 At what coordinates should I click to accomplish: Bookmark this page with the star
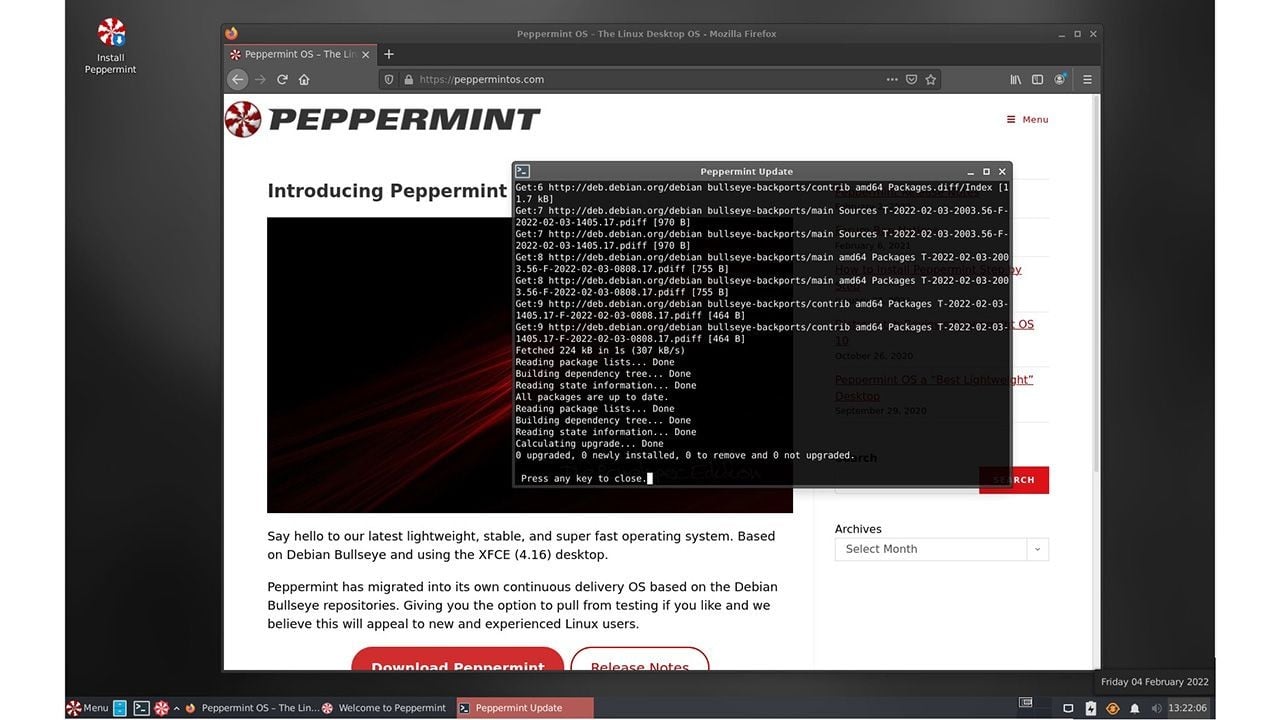coord(930,79)
